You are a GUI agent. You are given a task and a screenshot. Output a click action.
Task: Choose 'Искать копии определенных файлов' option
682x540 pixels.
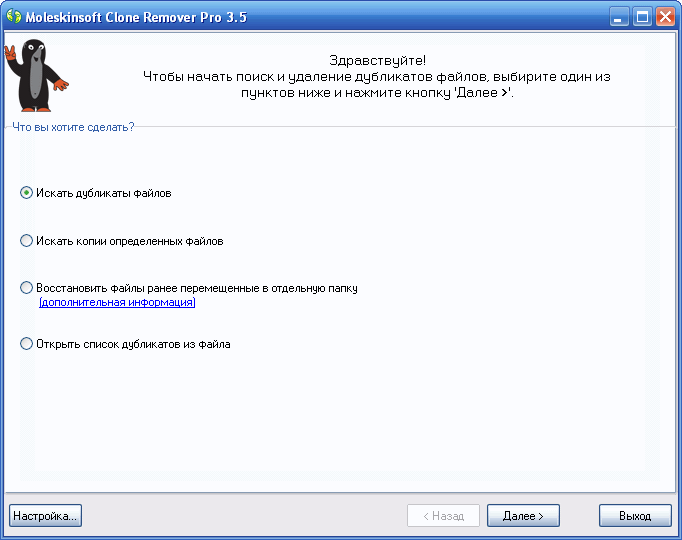click(27, 240)
